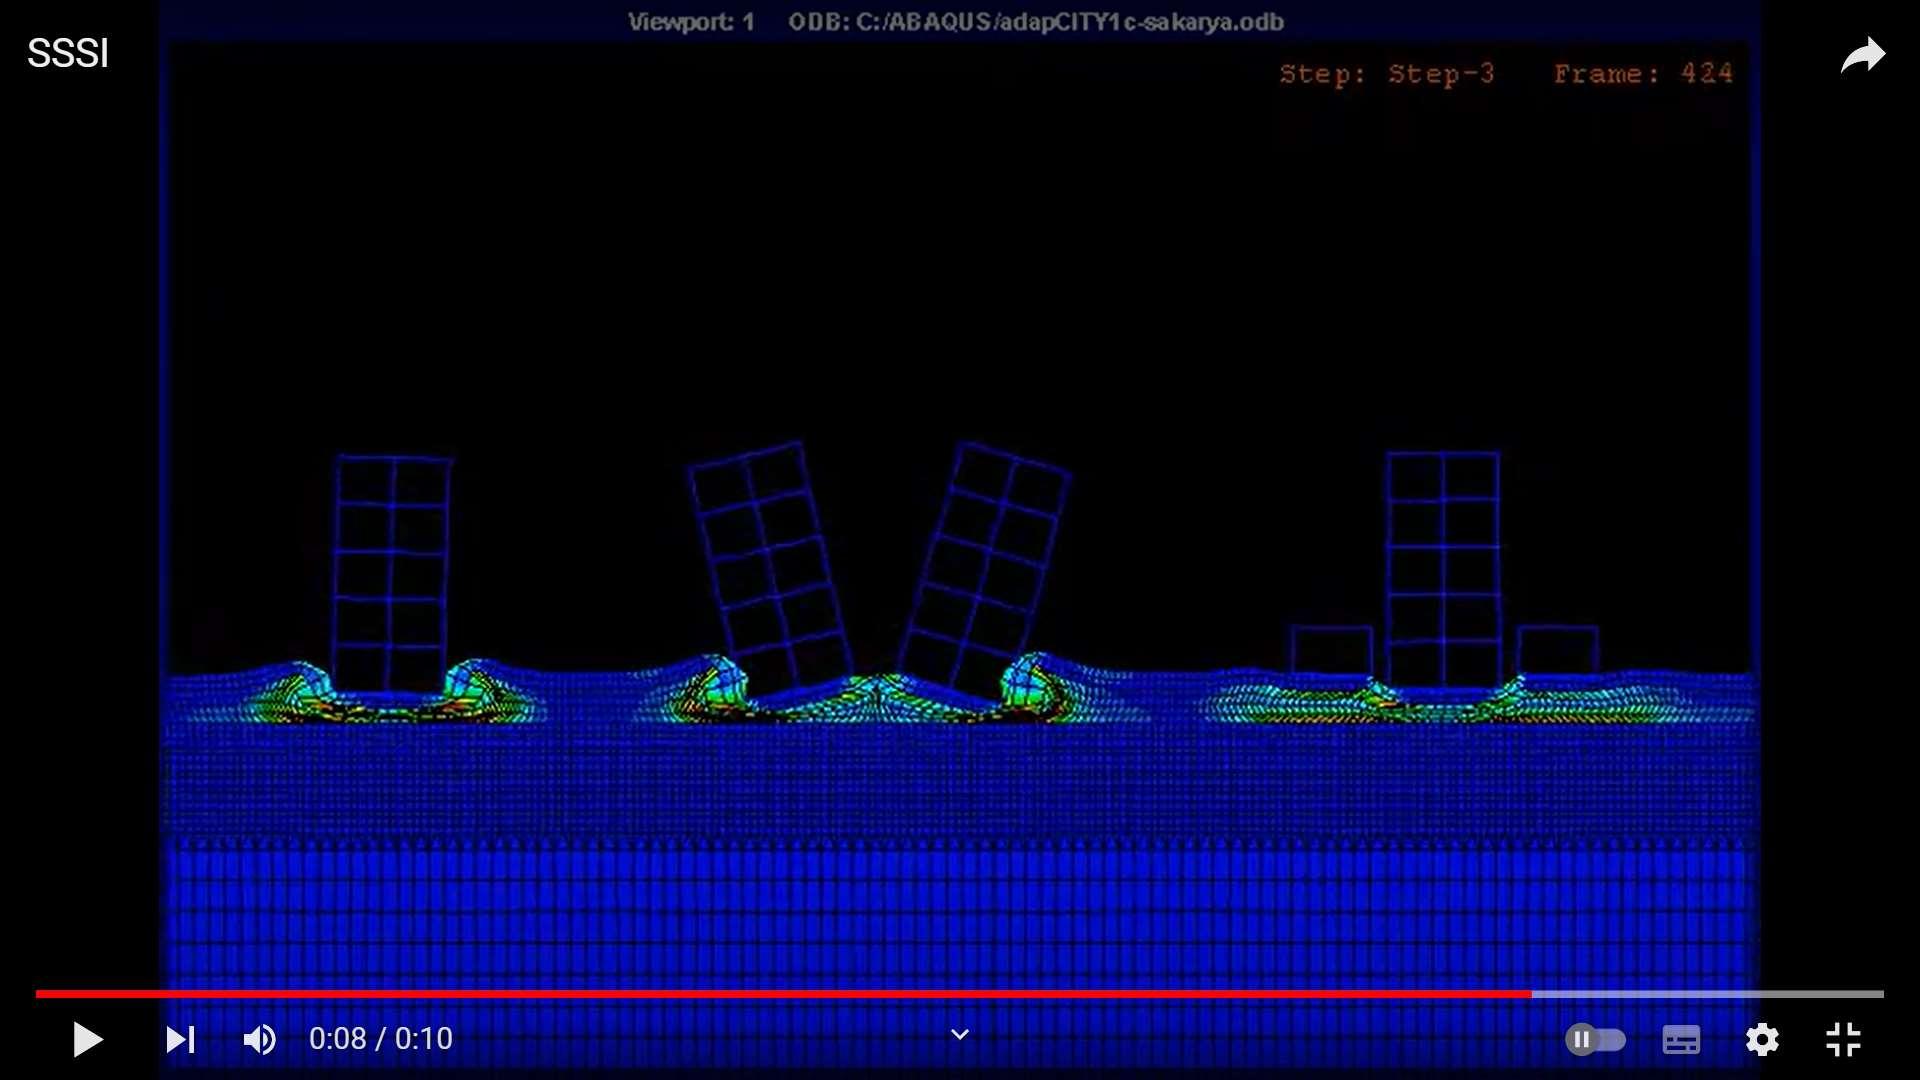
Task: Open the Settings gear menu
Action: point(1762,1040)
